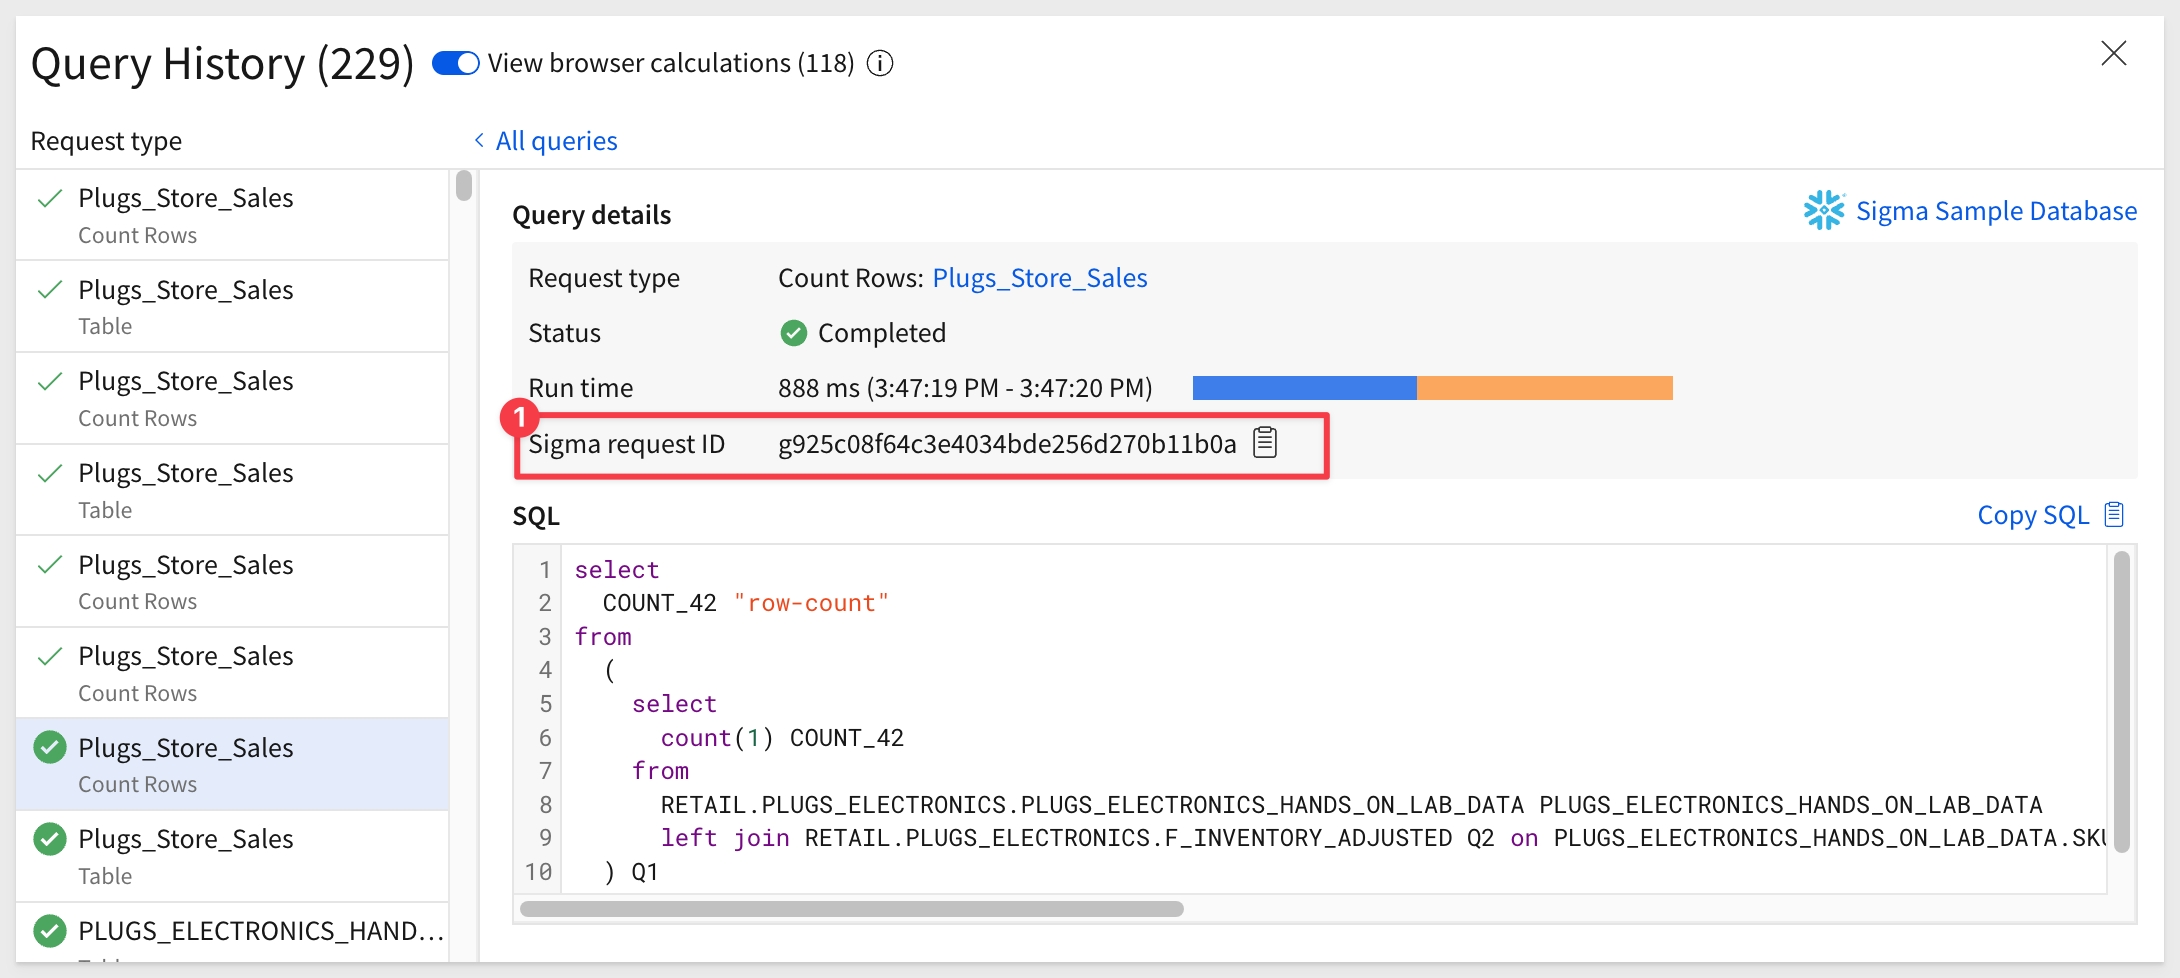The image size is (2180, 978).
Task: Select the PLUGS_ELECTRONICS_HAND... query row
Action: click(x=232, y=933)
